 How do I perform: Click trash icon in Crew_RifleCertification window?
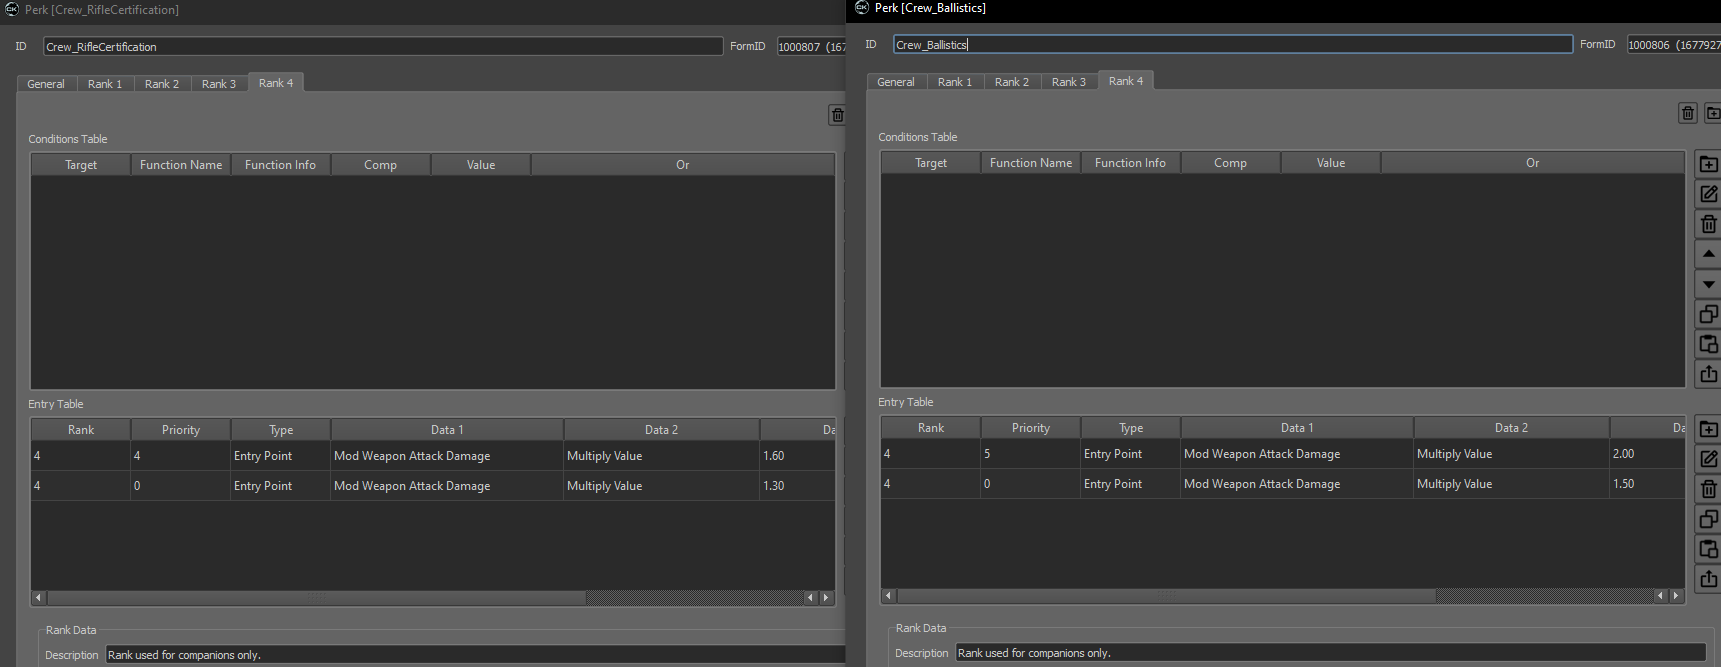pyautogui.click(x=838, y=115)
